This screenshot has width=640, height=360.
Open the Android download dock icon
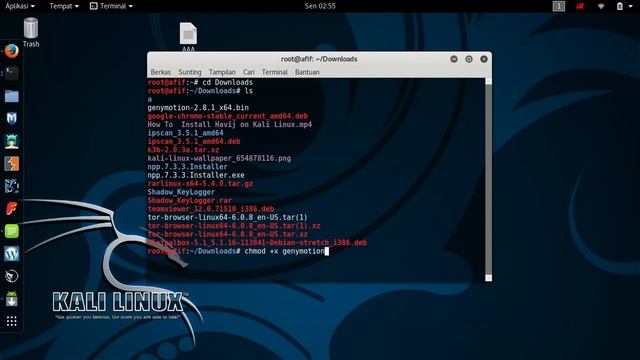pyautogui.click(x=11, y=299)
